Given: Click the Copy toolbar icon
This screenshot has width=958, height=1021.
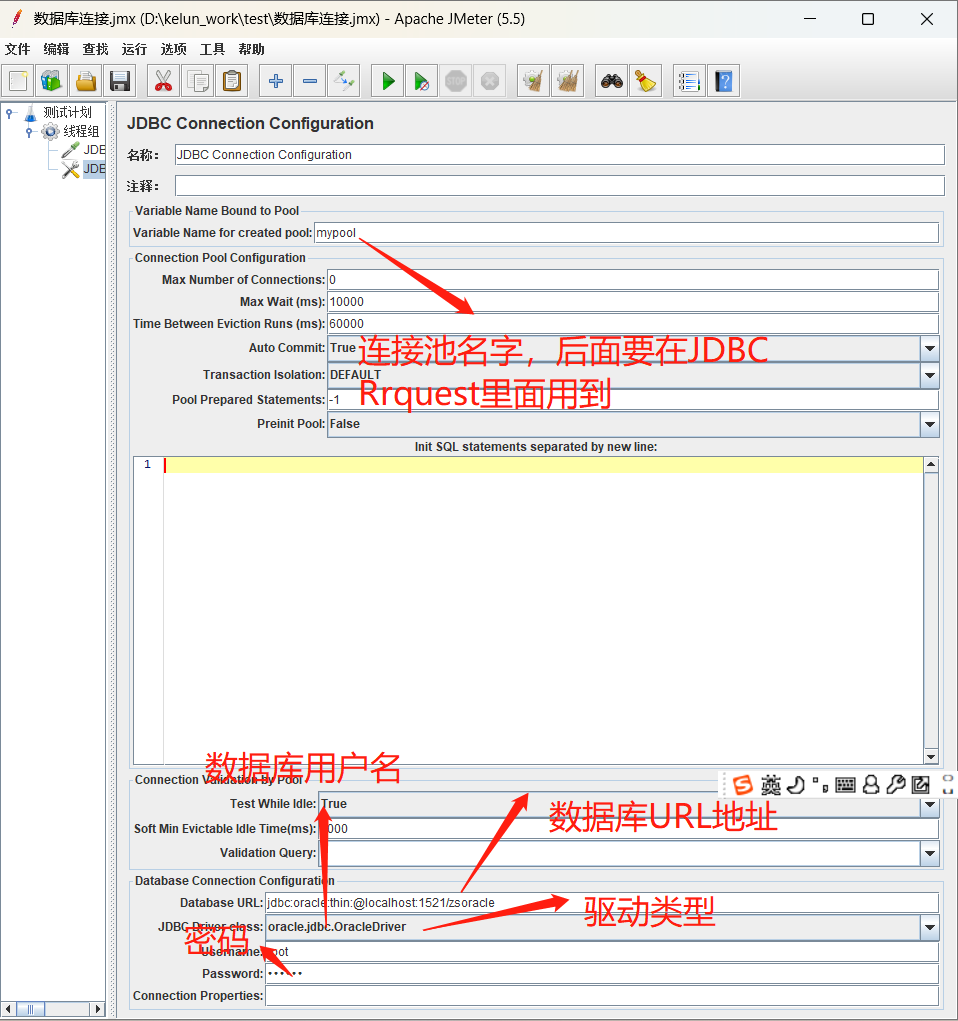Looking at the screenshot, I should (197, 81).
